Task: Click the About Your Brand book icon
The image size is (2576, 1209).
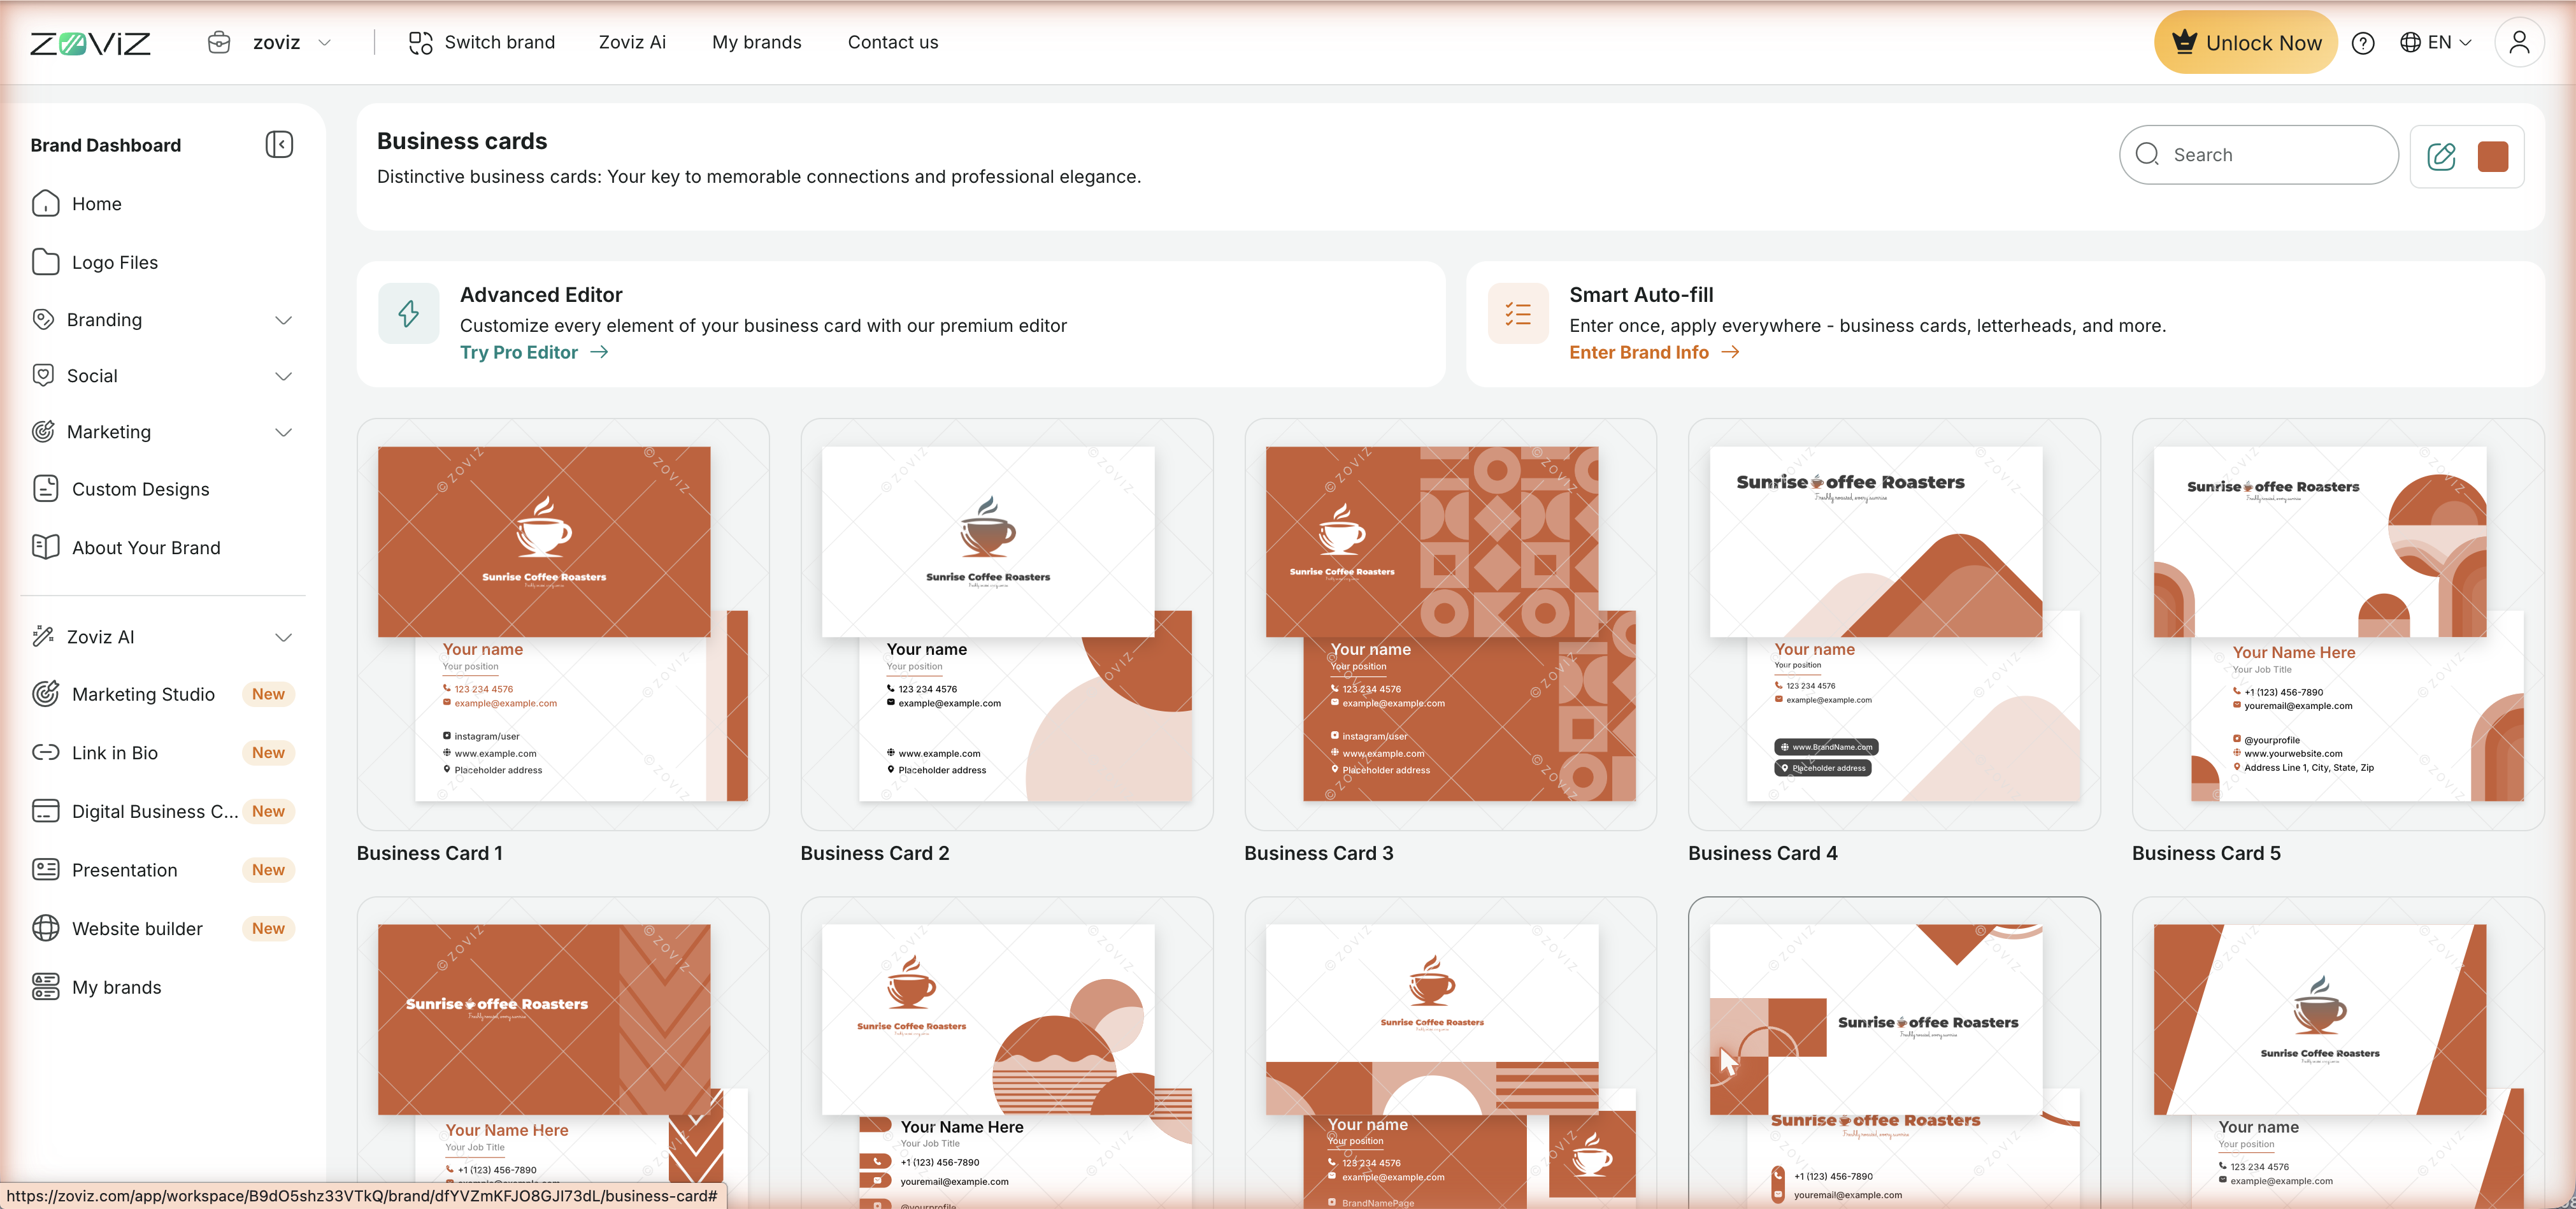Action: (45, 547)
